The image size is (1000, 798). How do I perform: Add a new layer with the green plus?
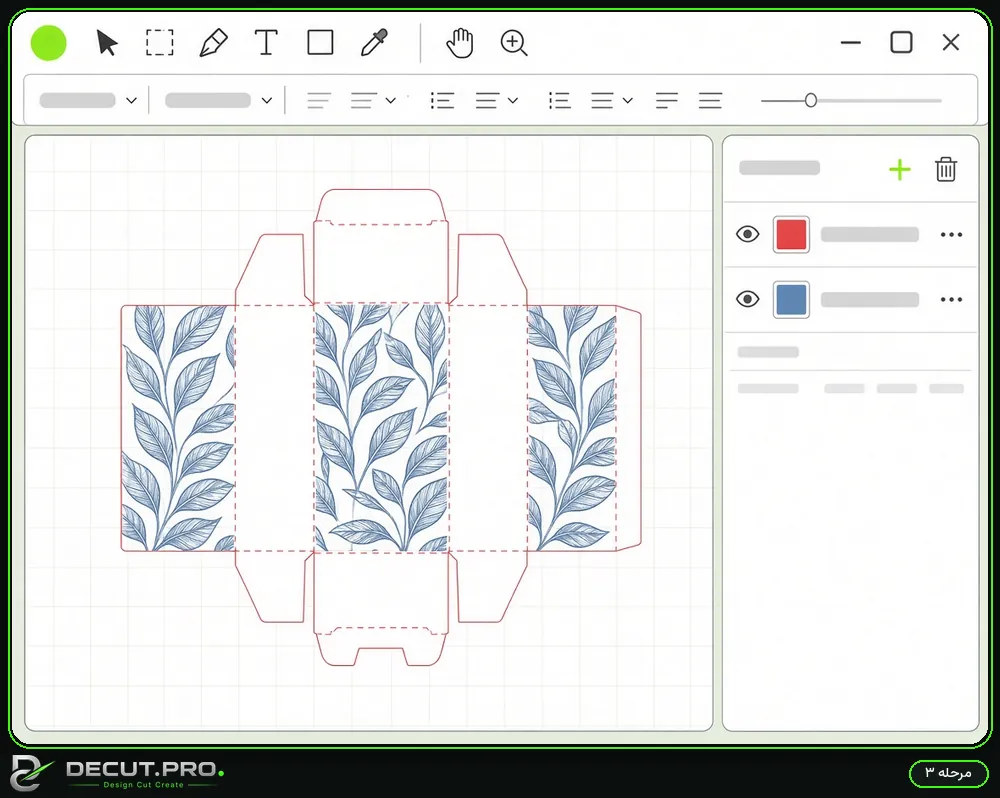[899, 170]
